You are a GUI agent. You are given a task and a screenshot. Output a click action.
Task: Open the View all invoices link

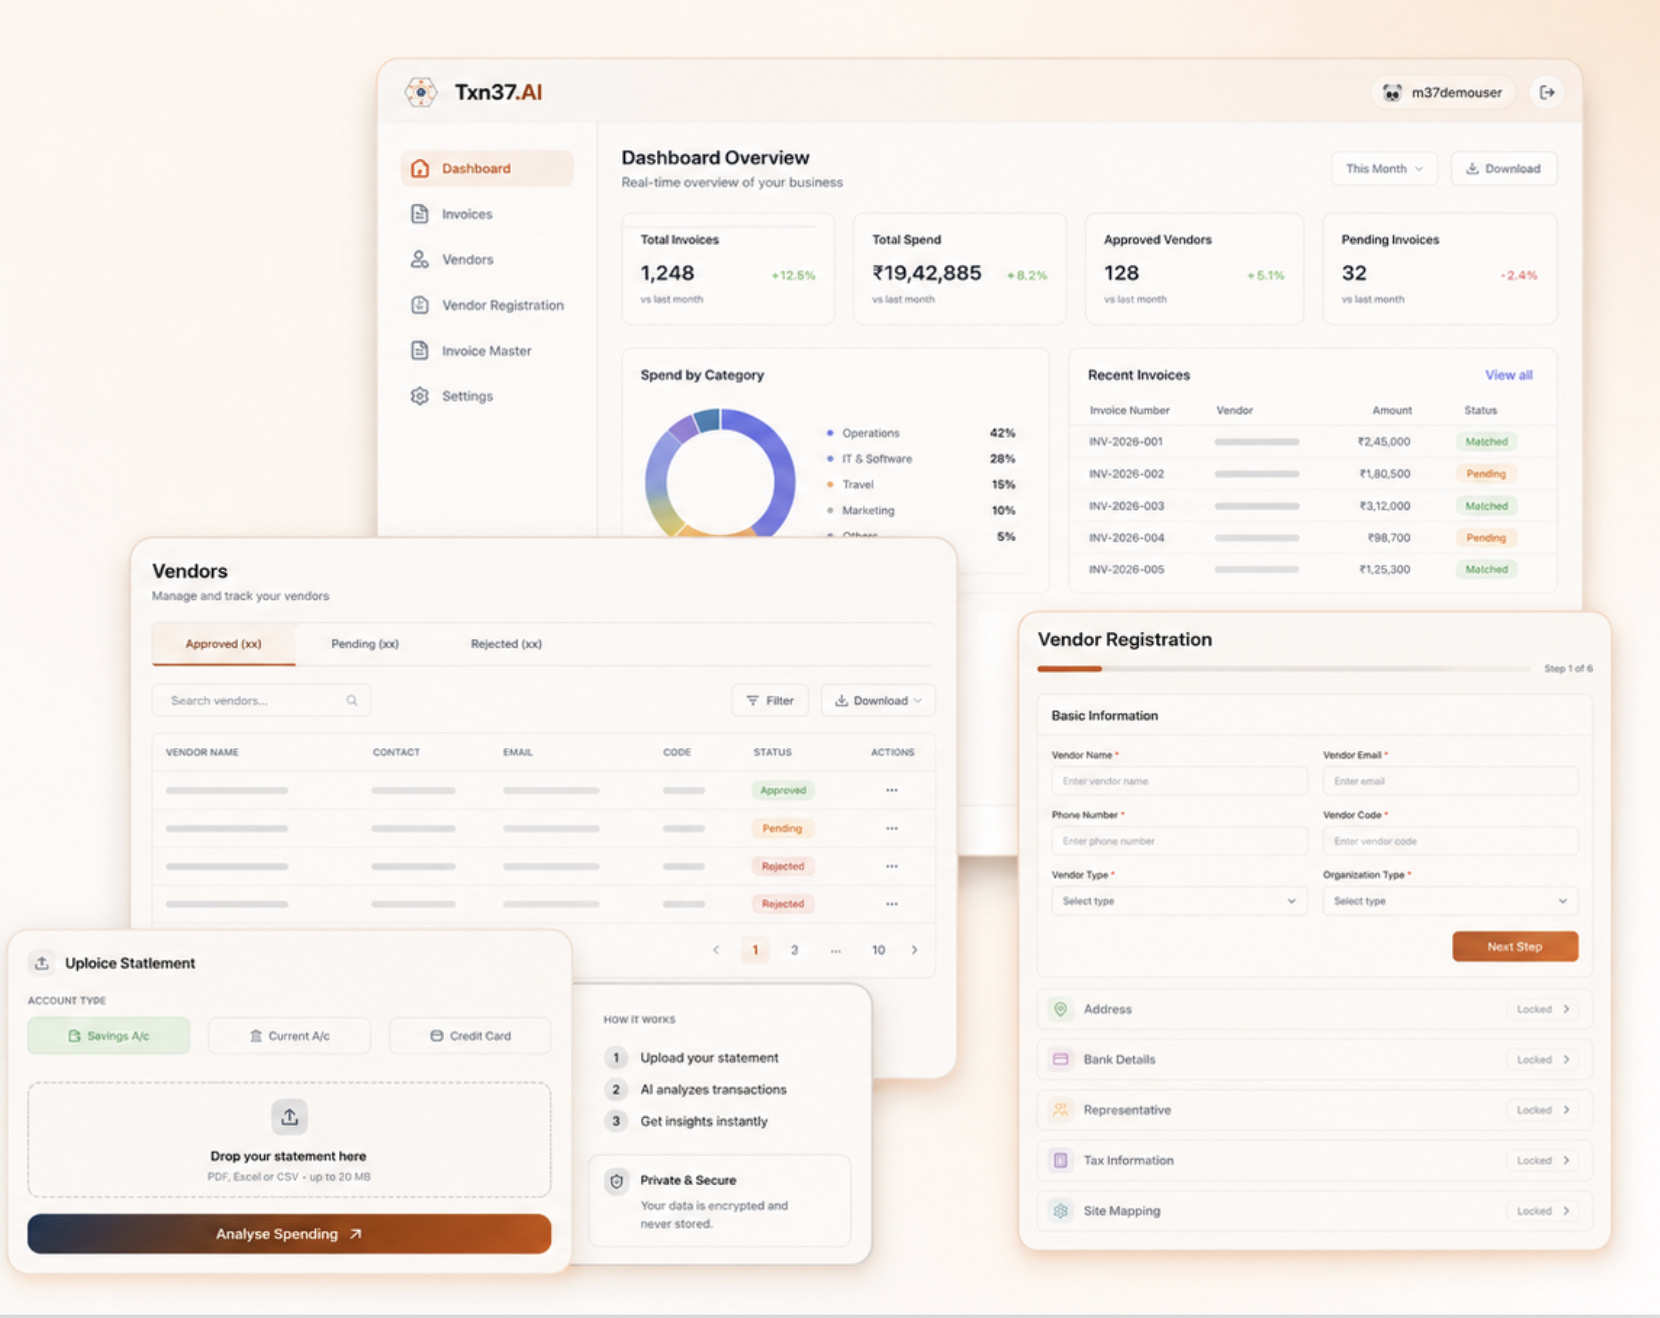[x=1508, y=375]
